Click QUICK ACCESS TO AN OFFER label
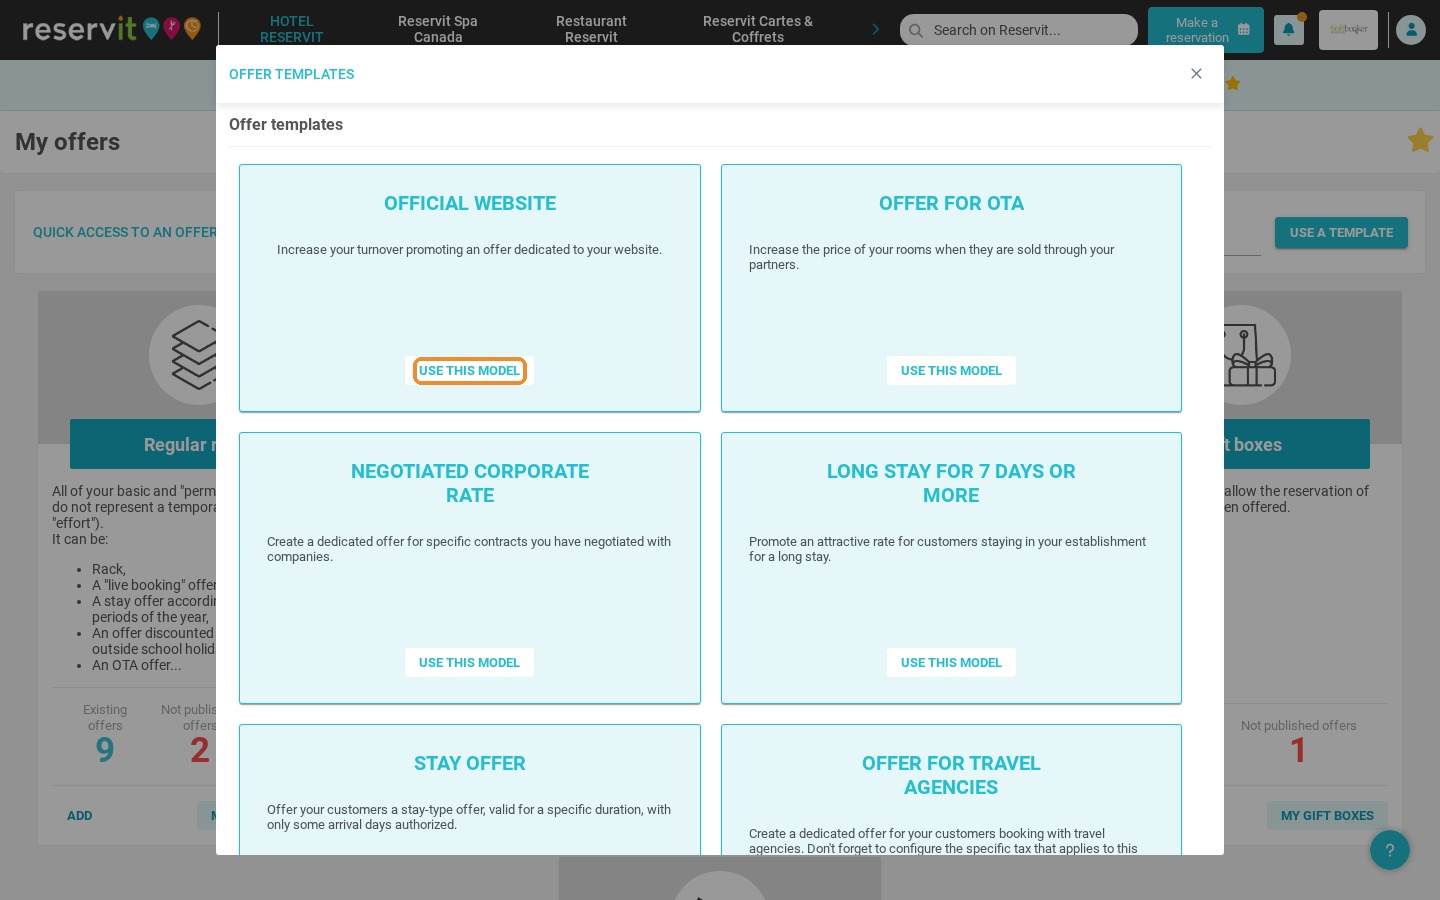 (x=125, y=232)
